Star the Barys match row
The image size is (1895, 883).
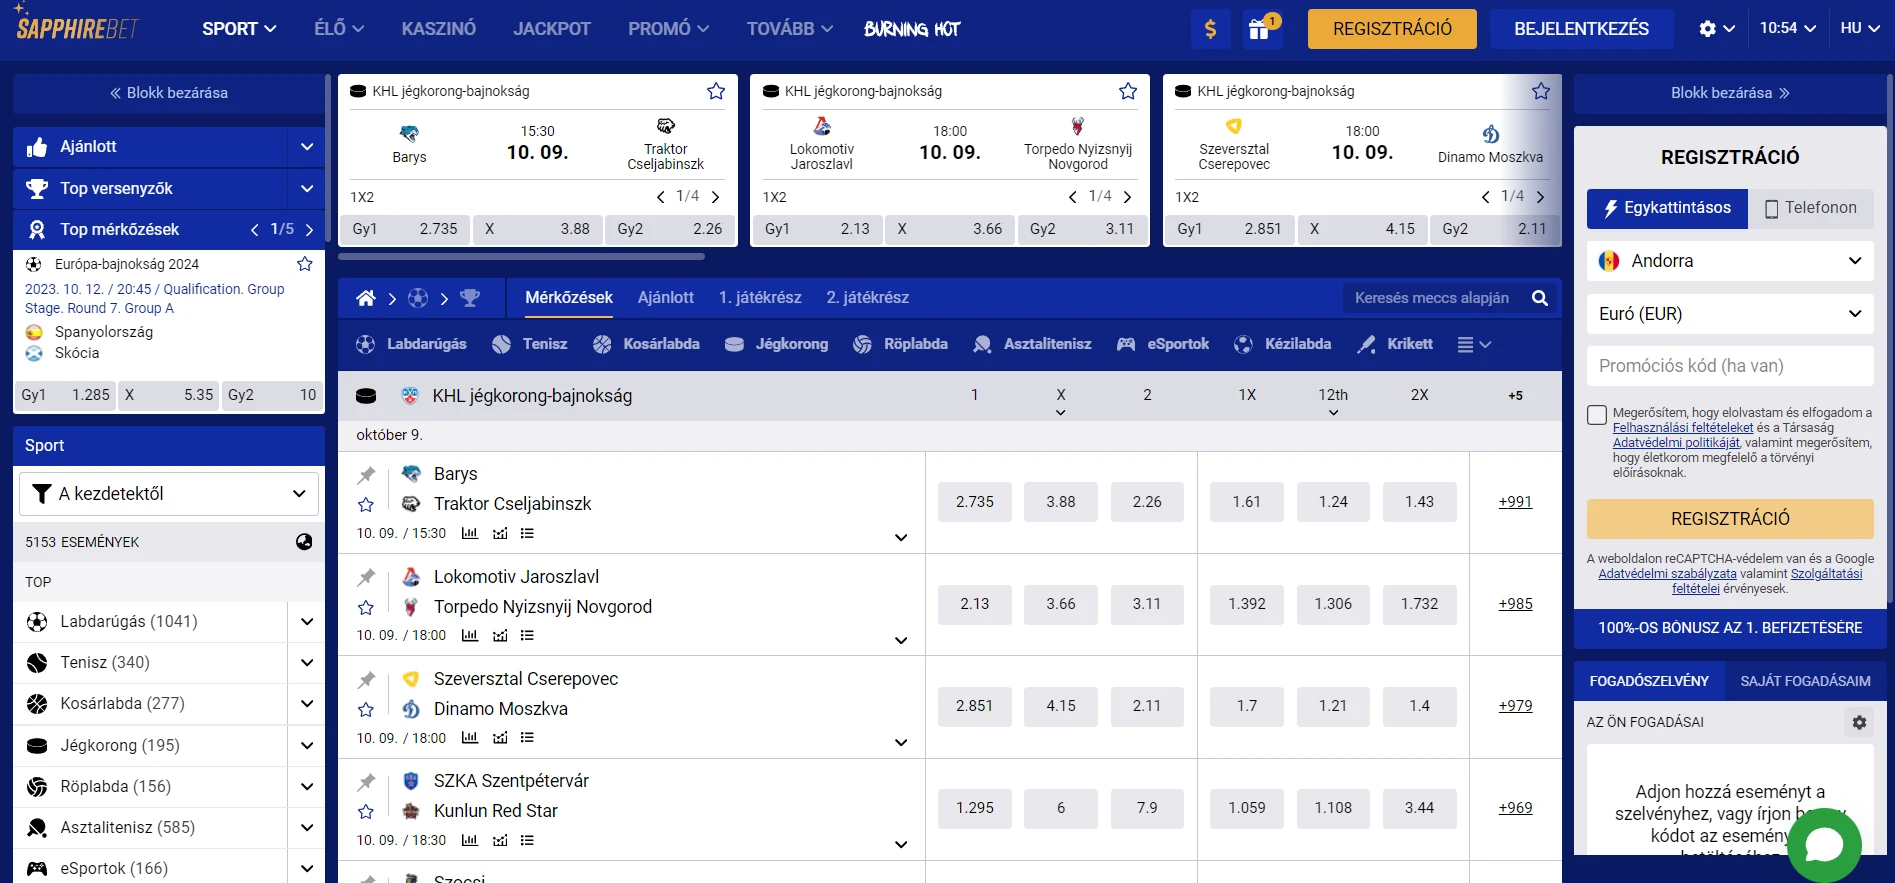coord(366,505)
